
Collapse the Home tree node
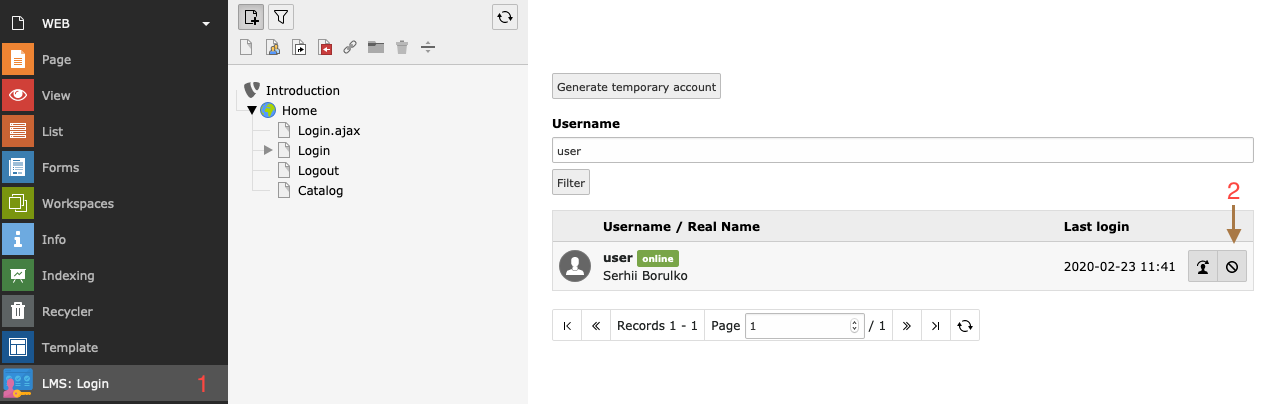[x=252, y=110]
